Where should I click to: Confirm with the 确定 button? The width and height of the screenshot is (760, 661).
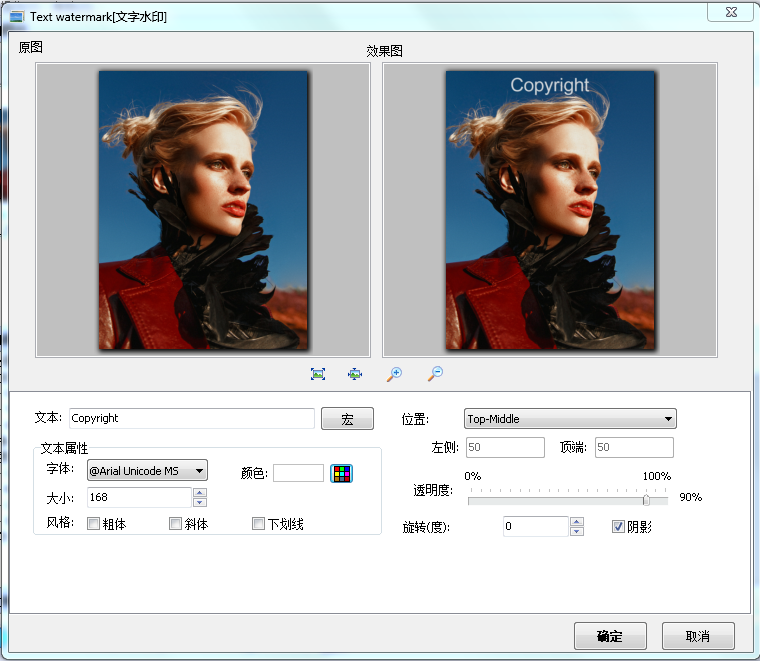[610, 636]
